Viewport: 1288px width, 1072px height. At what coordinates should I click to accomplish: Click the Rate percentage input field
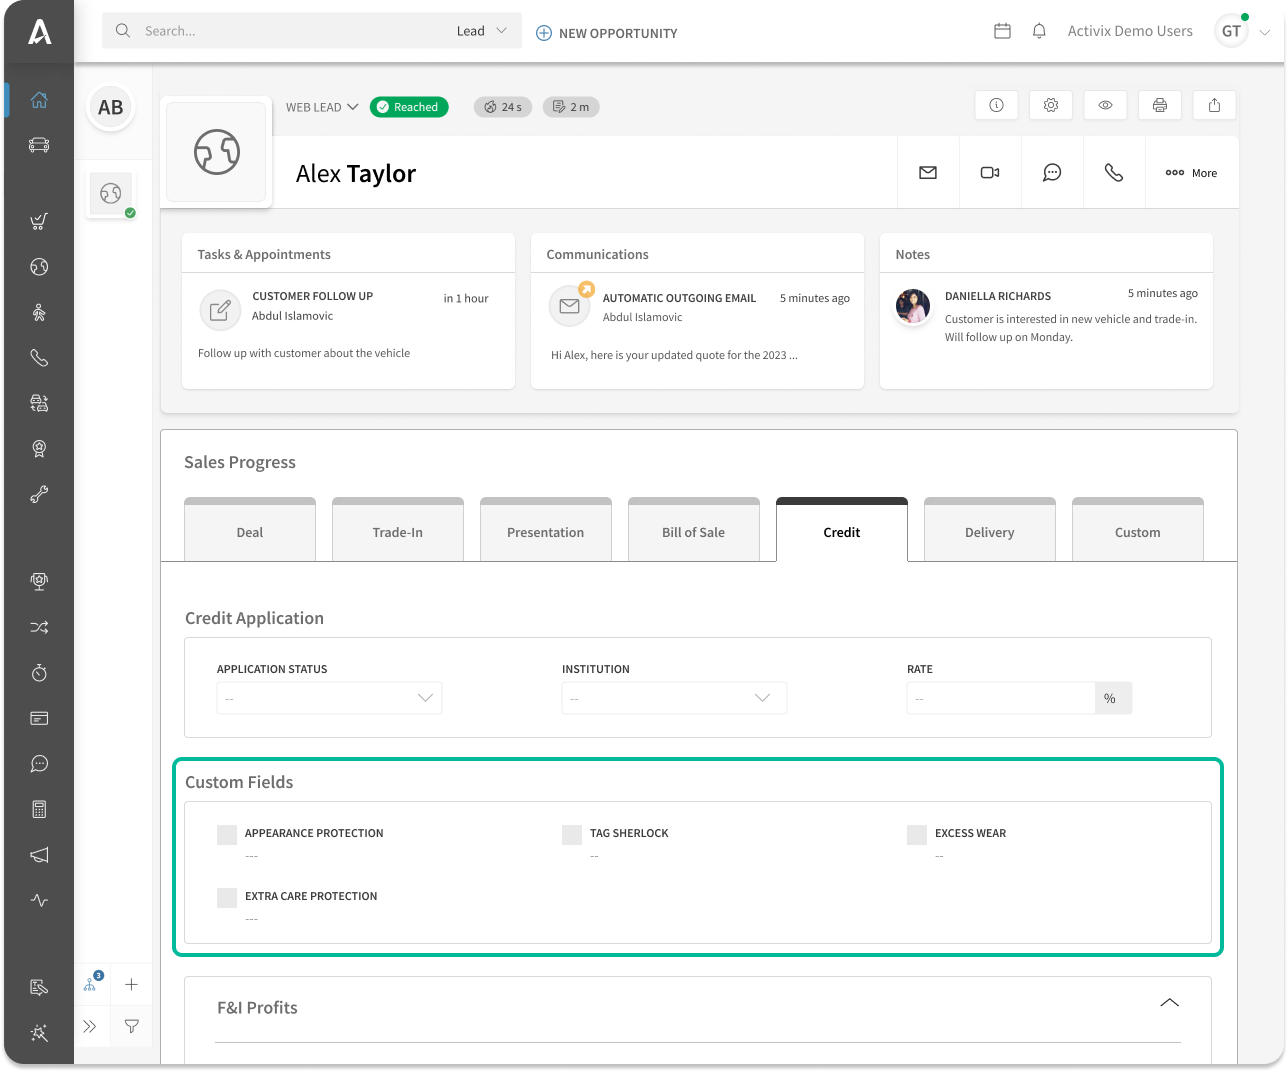point(1000,698)
